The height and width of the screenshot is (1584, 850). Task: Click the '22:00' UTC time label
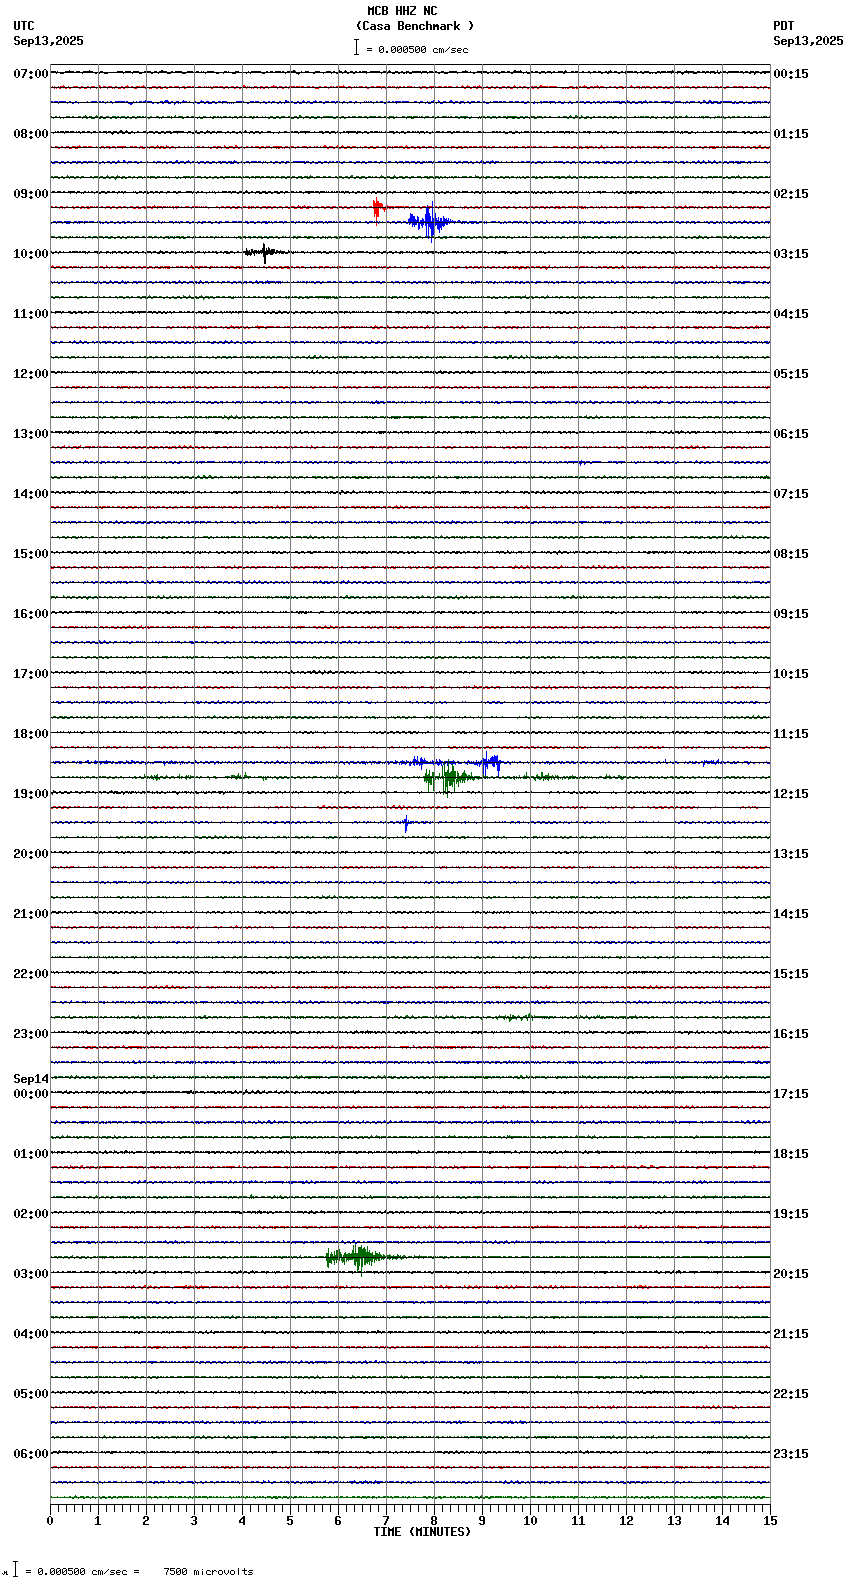click(x=31, y=974)
